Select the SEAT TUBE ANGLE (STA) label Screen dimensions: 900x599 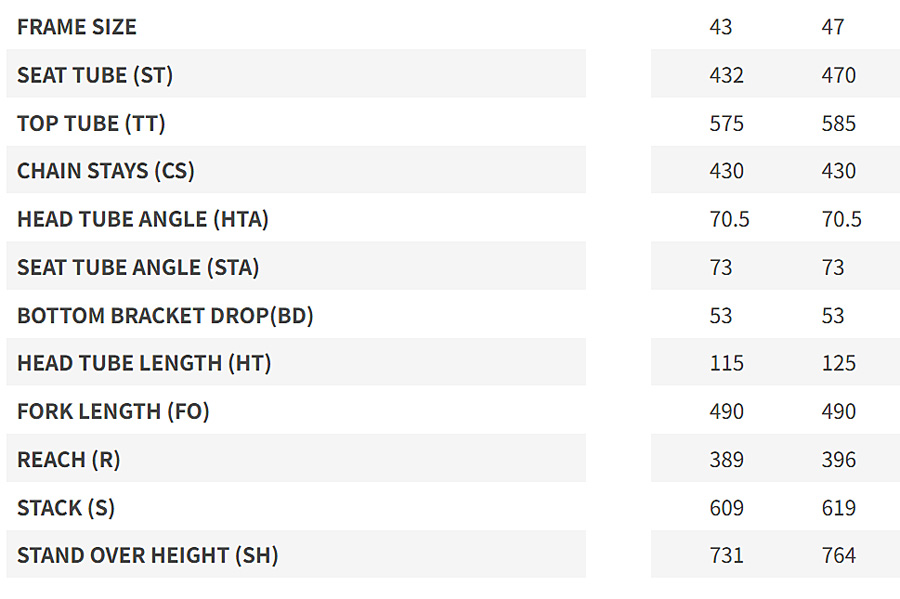click(x=138, y=267)
